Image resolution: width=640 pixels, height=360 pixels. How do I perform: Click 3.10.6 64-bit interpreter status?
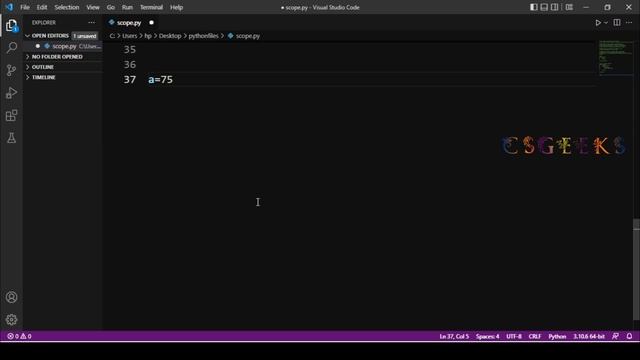589,336
